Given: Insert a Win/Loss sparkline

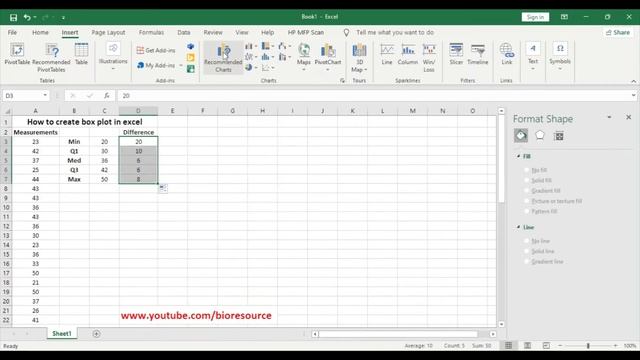Looking at the screenshot, I should (429, 58).
